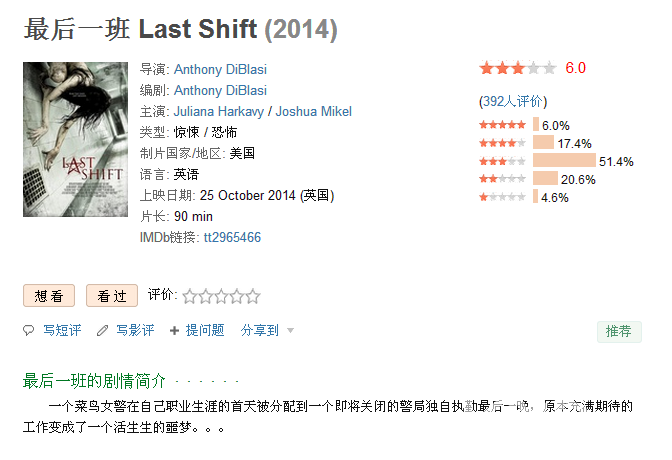Expand the 分享到 dropdown arrow
Image resolution: width=672 pixels, height=460 pixels.
point(290,331)
